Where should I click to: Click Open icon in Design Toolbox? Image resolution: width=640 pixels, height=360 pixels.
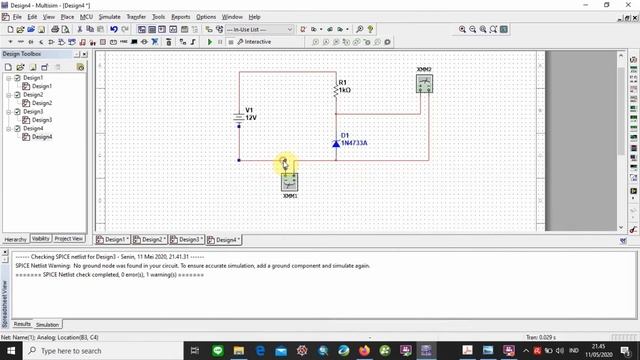click(x=20, y=67)
